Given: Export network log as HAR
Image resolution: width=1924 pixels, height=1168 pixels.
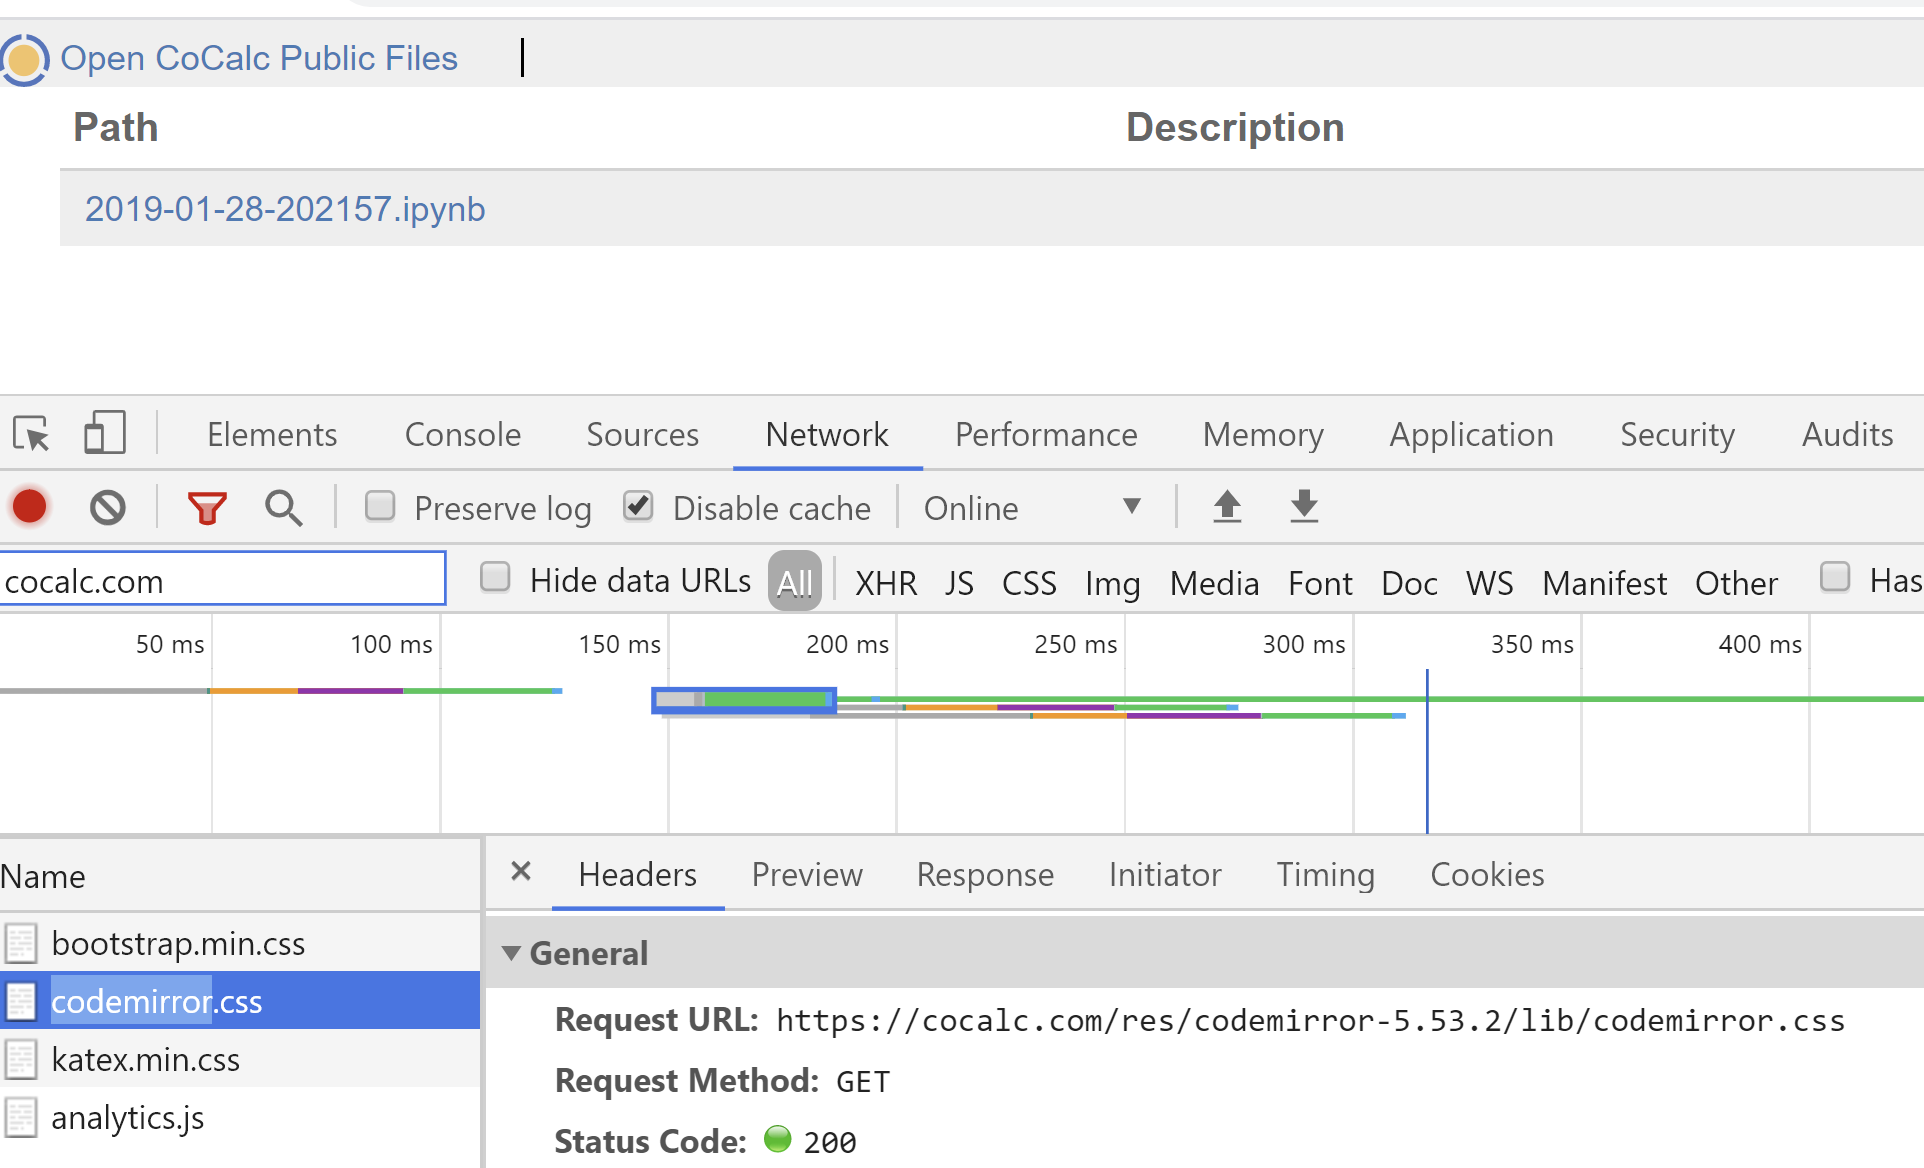Looking at the screenshot, I should tap(1303, 507).
